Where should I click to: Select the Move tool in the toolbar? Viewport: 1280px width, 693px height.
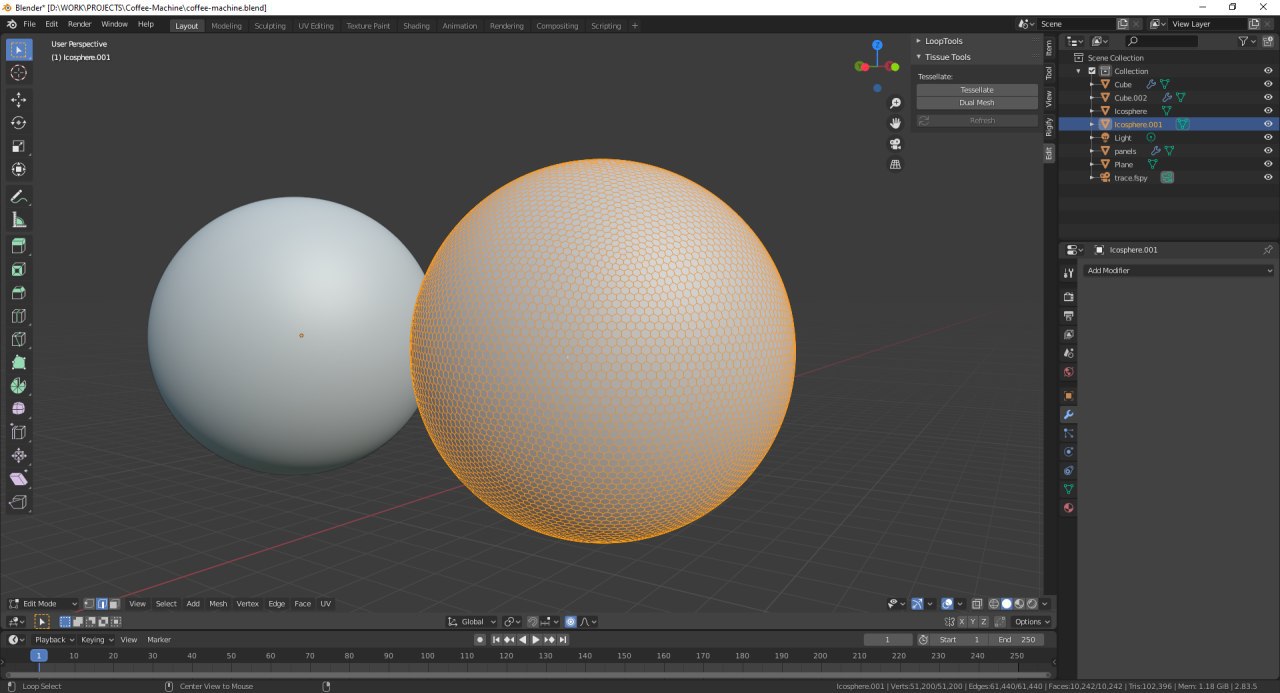pyautogui.click(x=19, y=100)
